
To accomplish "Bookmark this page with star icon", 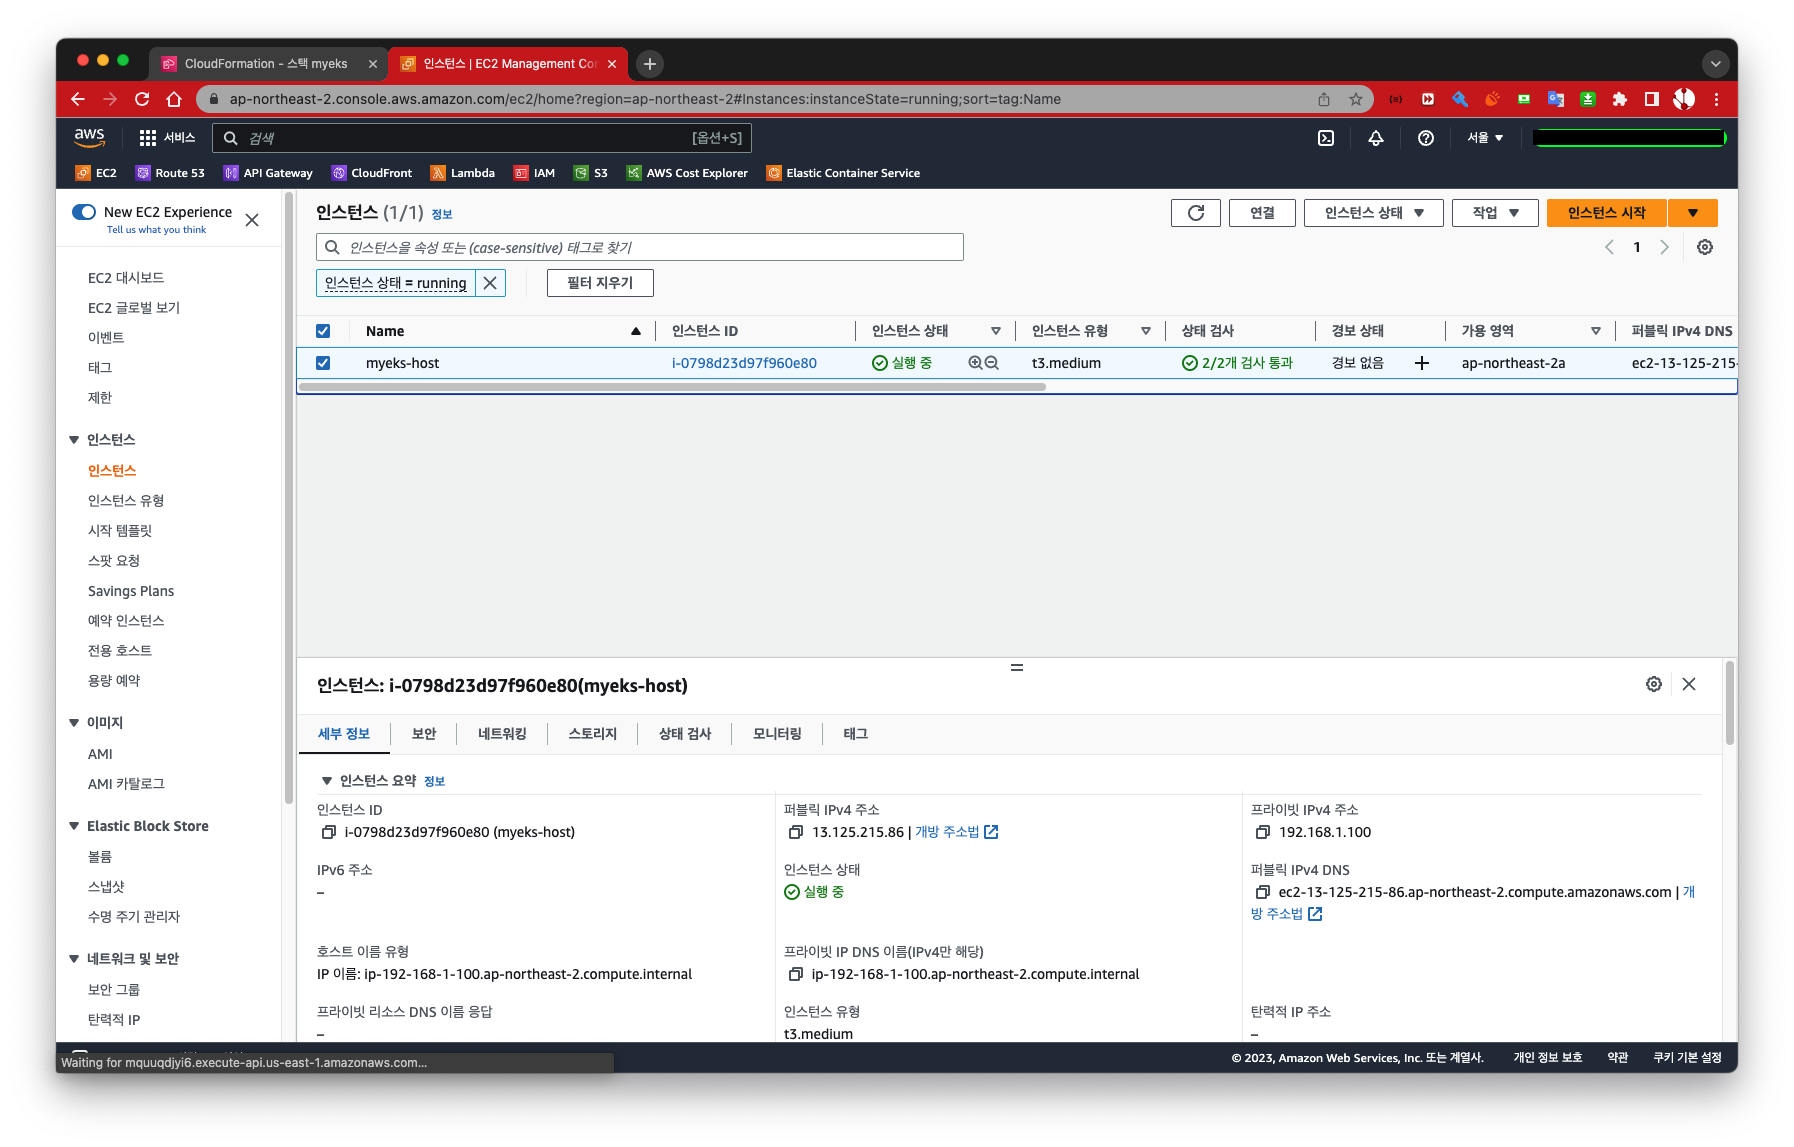I will [x=1356, y=99].
